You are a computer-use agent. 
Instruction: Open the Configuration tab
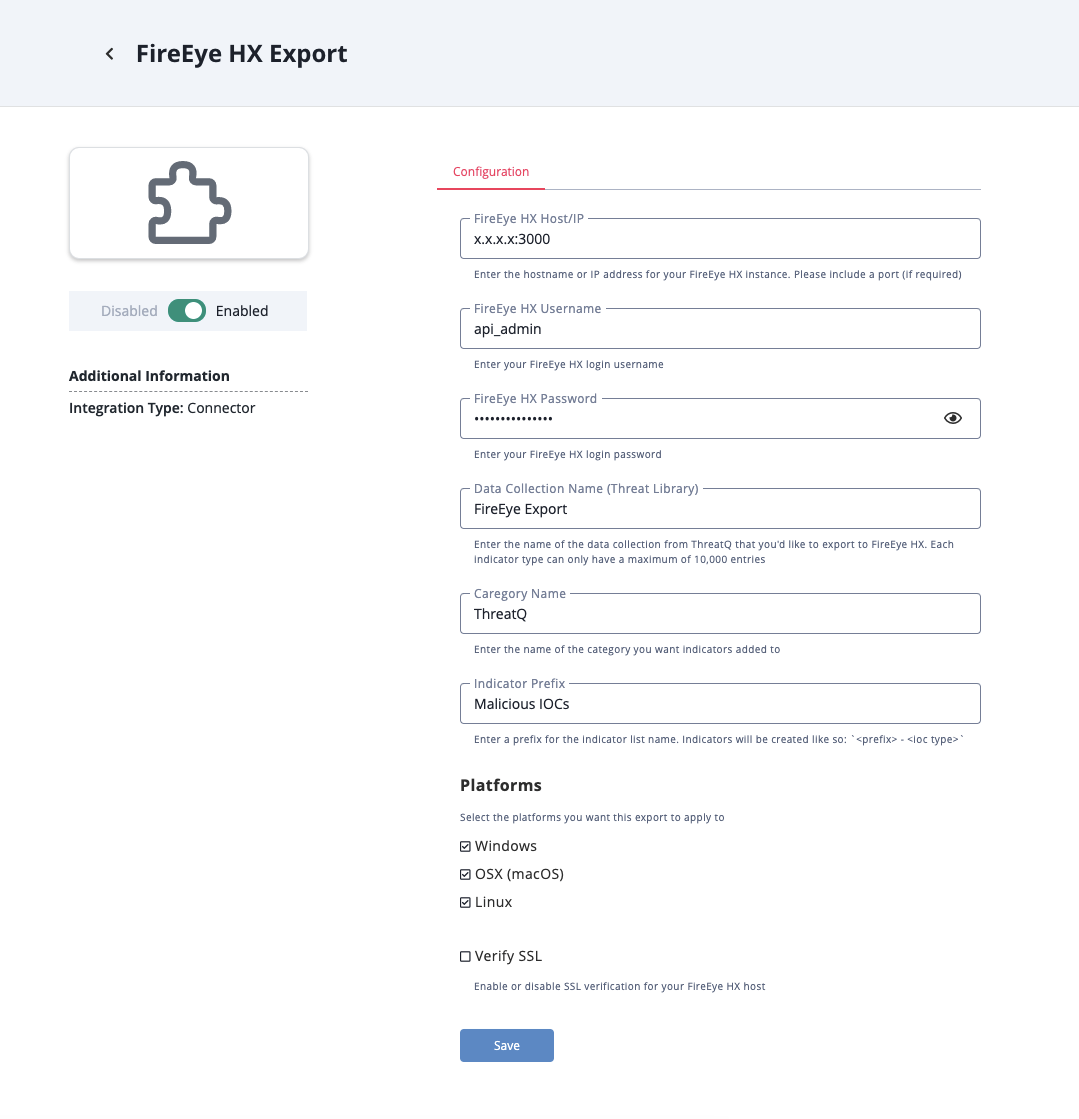click(x=491, y=172)
